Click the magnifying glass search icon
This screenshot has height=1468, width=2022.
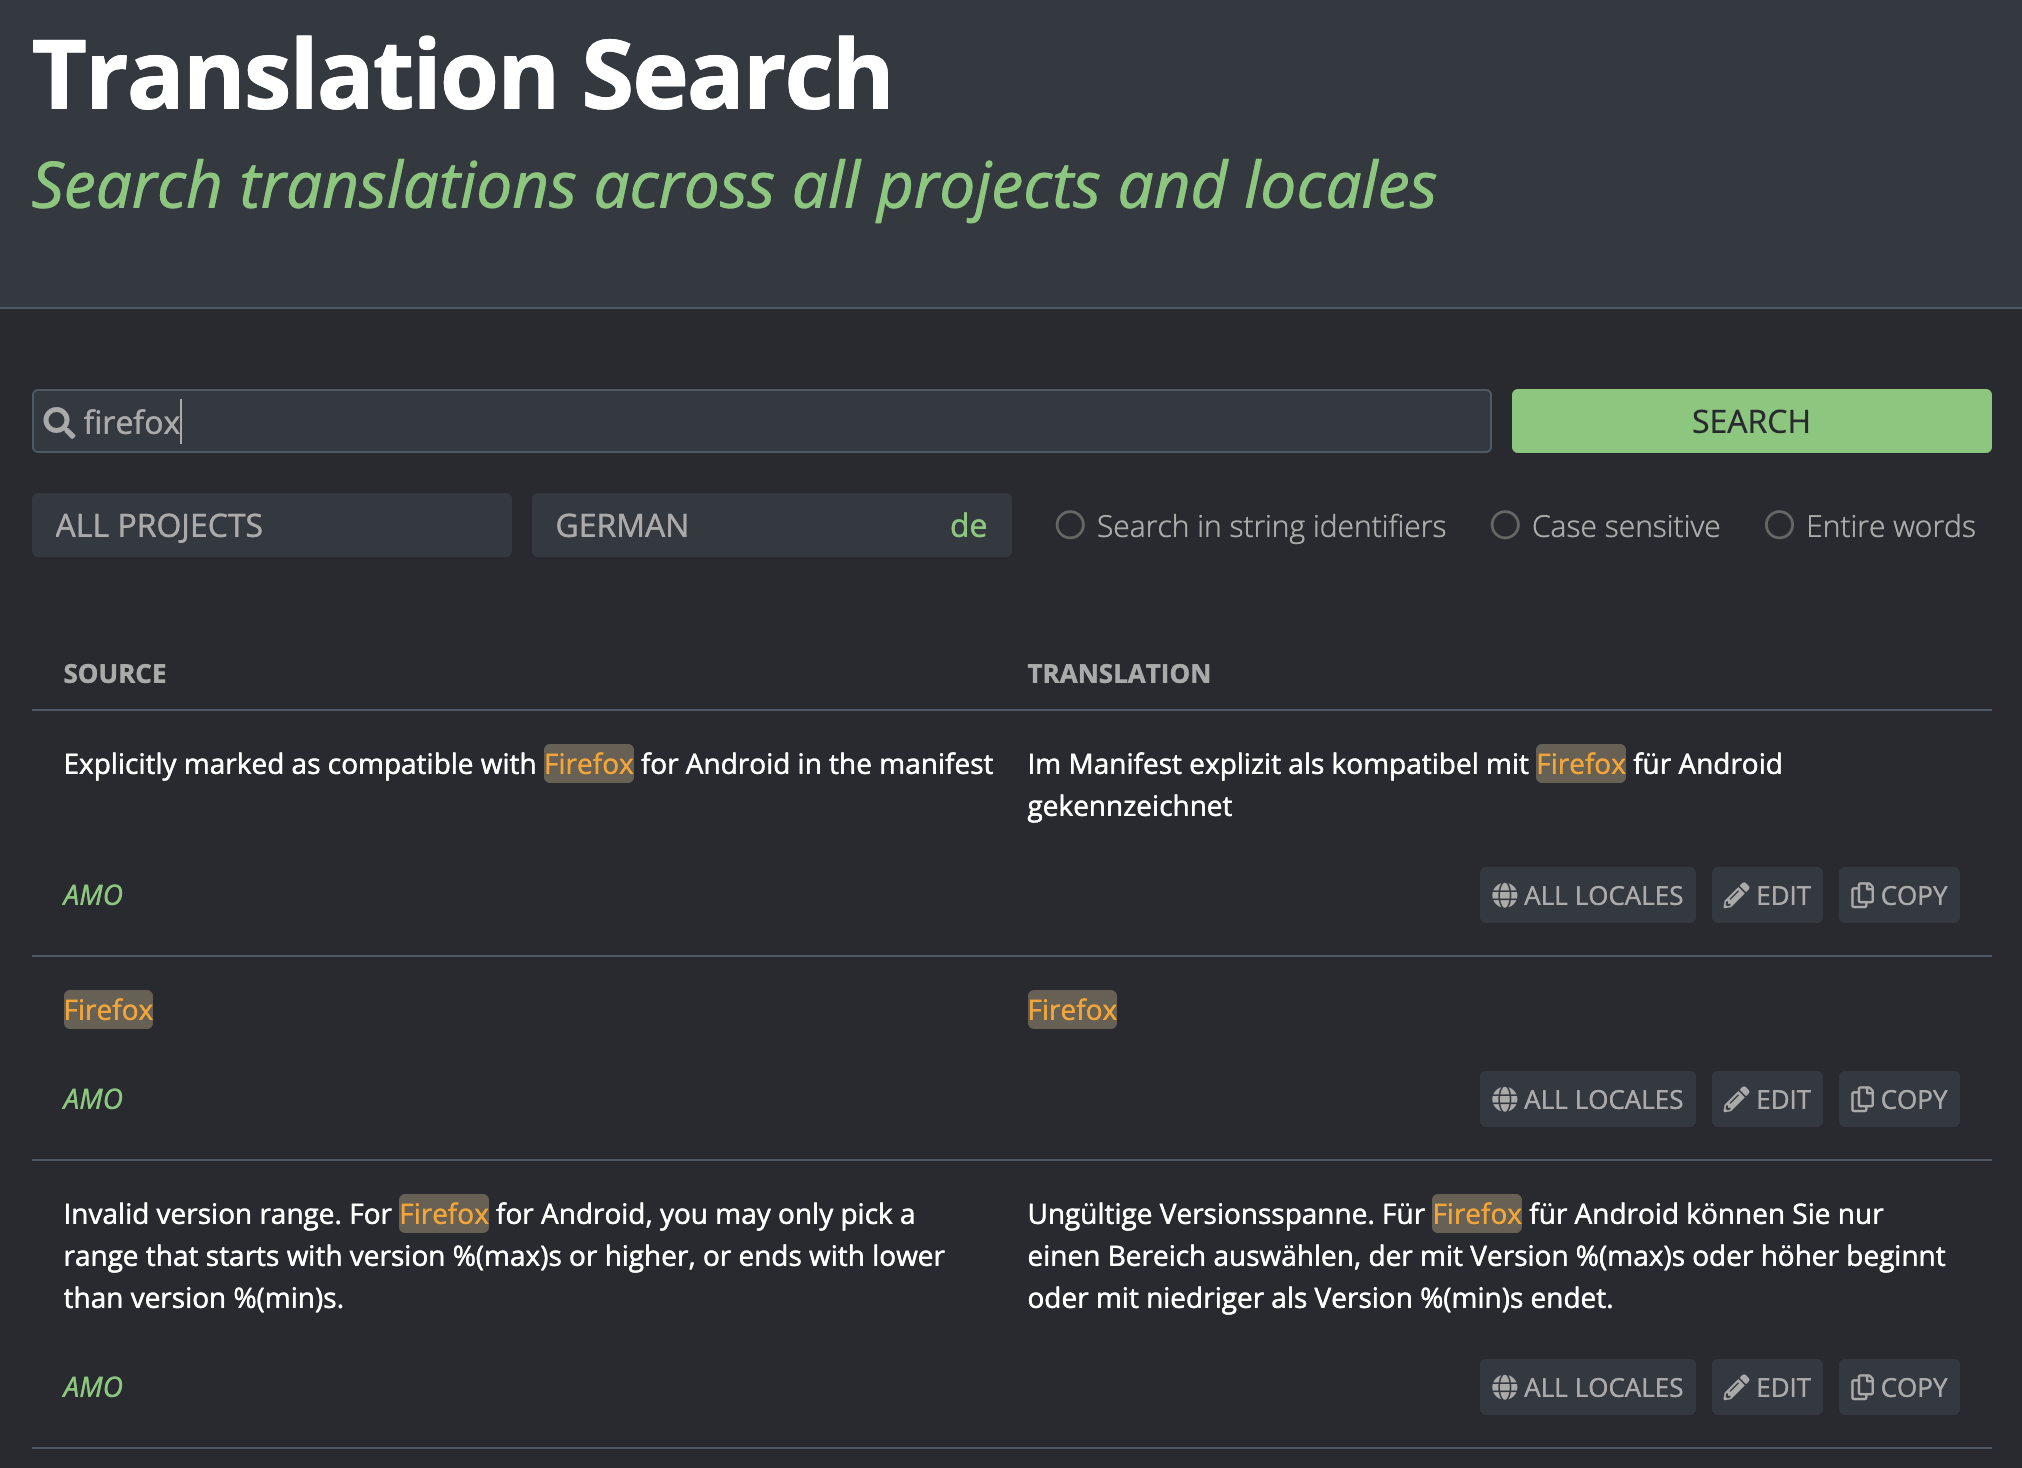[x=59, y=423]
